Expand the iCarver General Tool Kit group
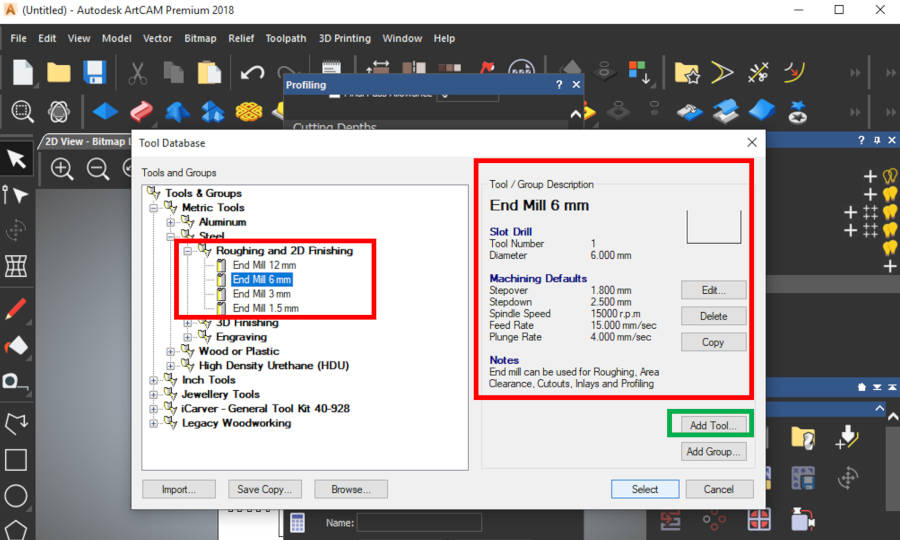The image size is (900, 540). [x=154, y=409]
